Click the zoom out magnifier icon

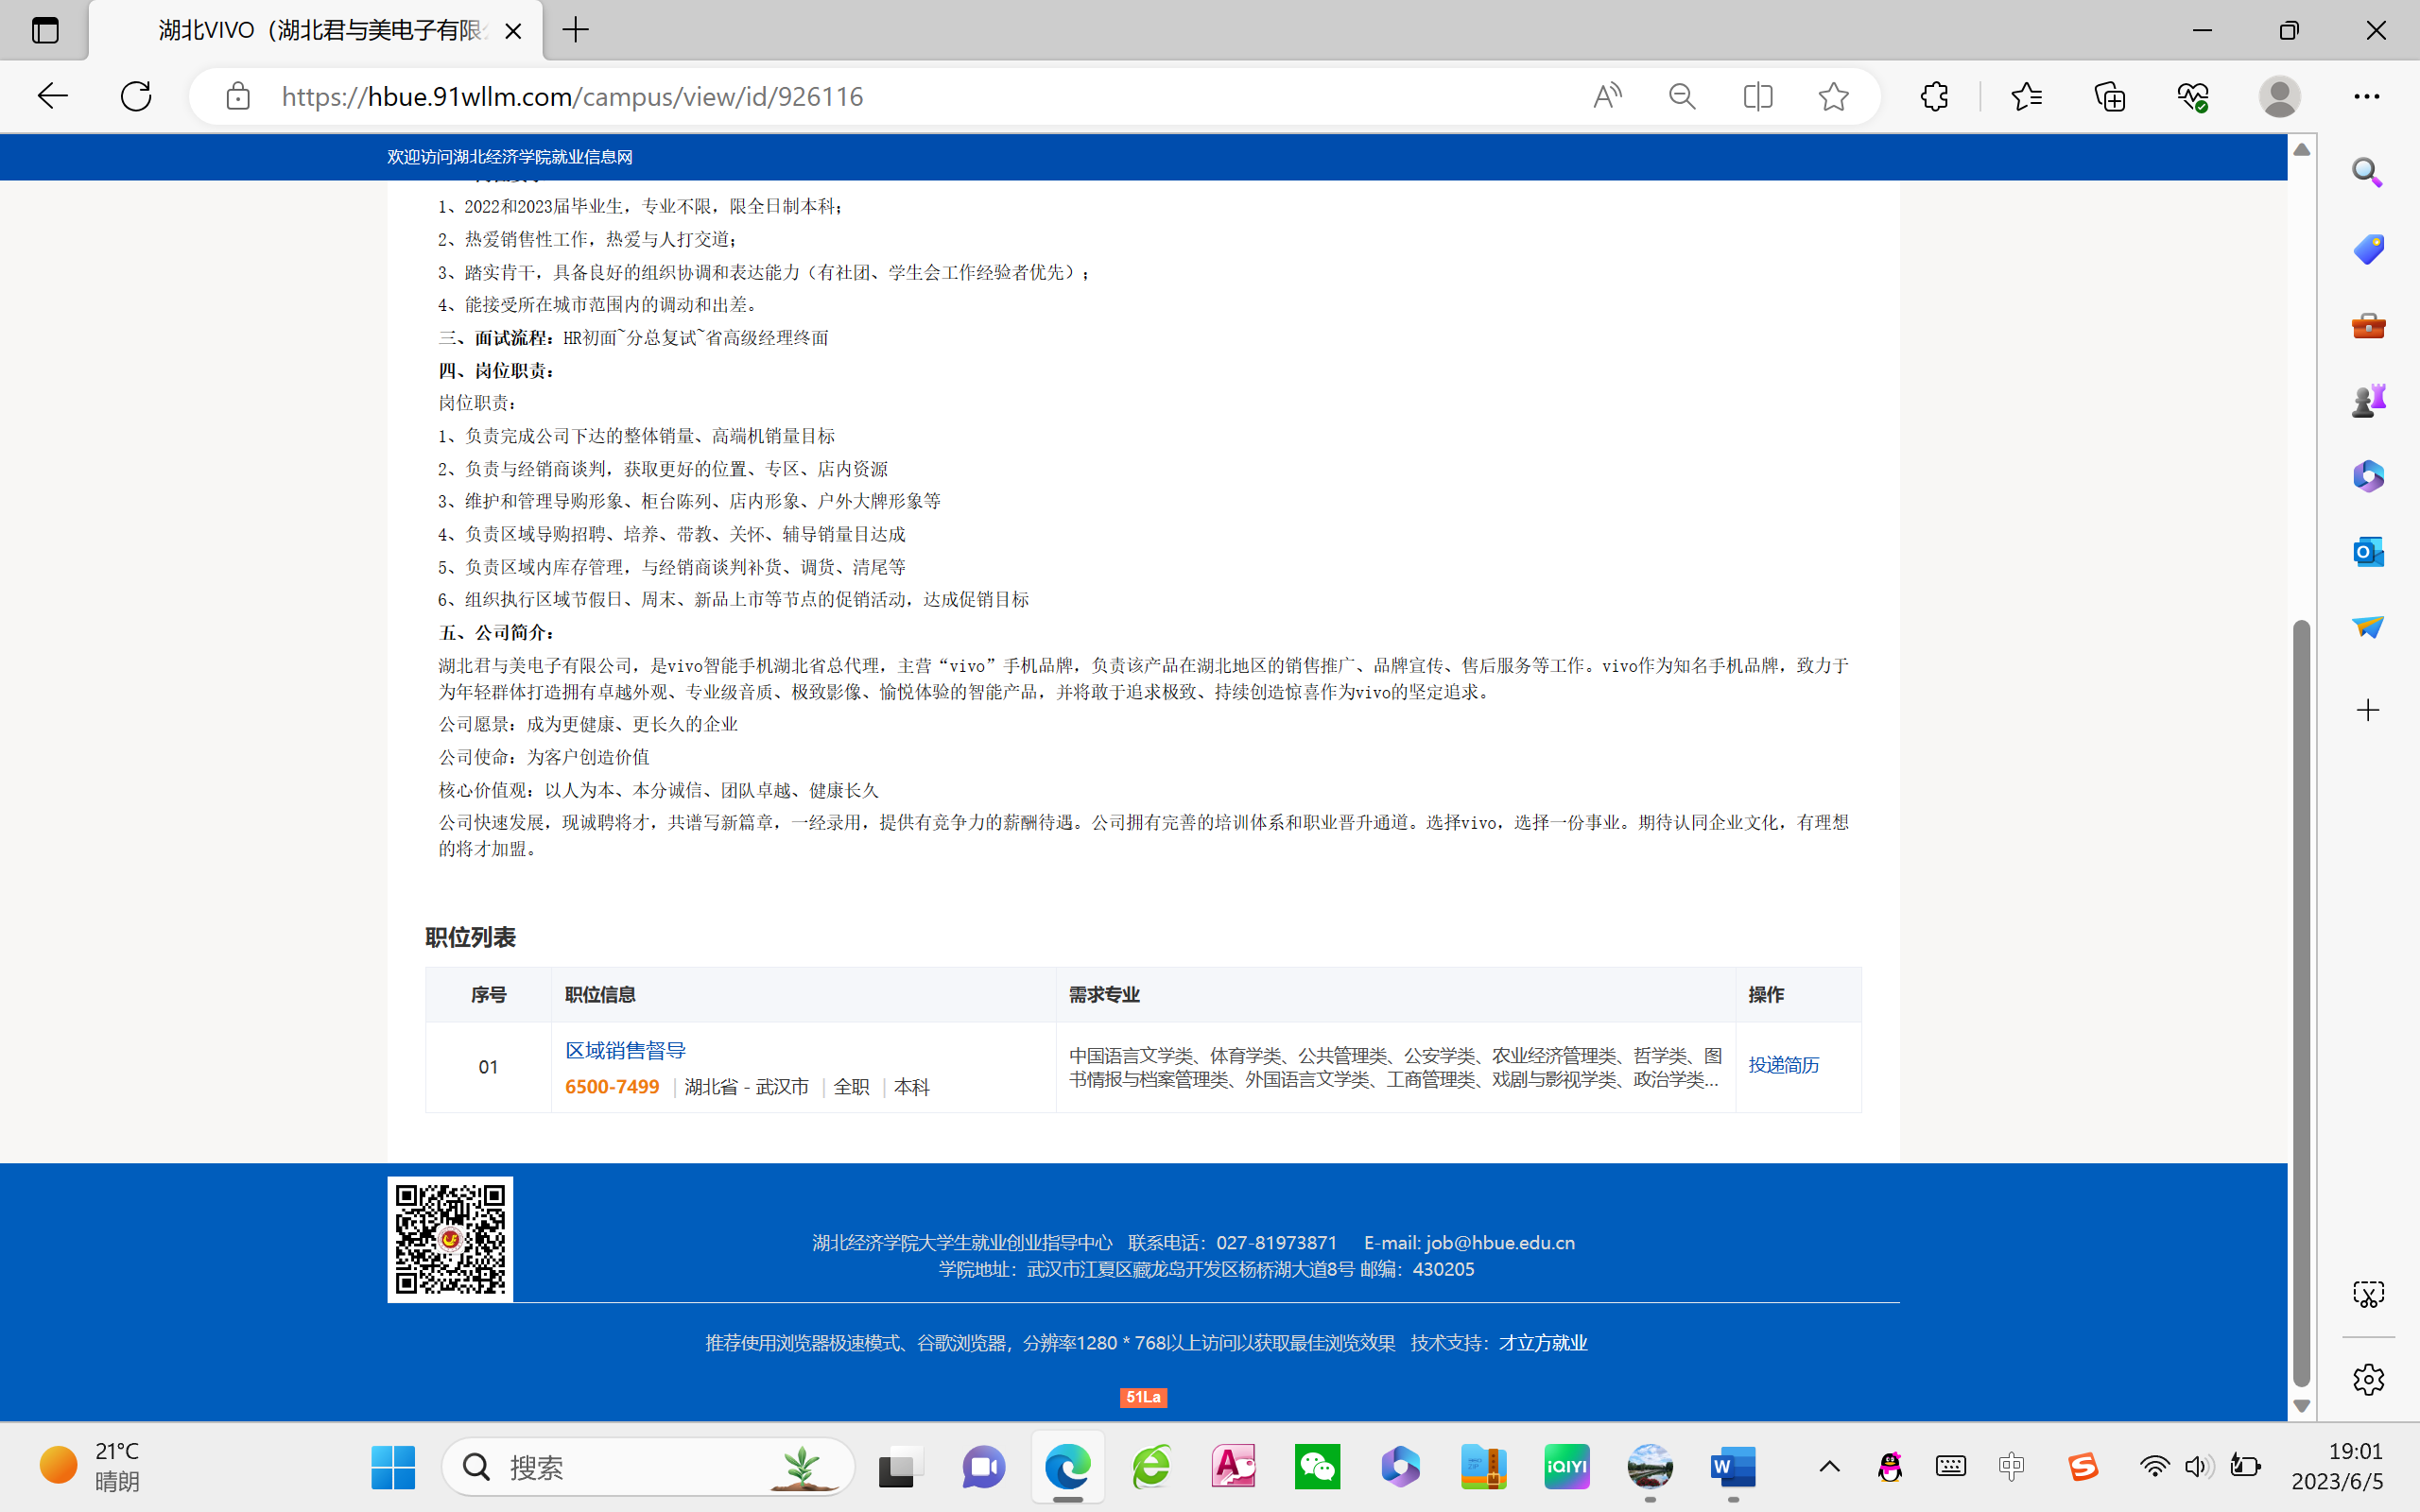[1682, 96]
